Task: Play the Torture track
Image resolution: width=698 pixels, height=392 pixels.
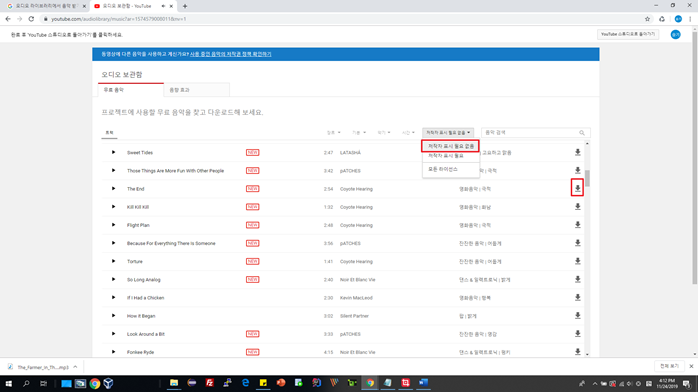Action: point(114,261)
